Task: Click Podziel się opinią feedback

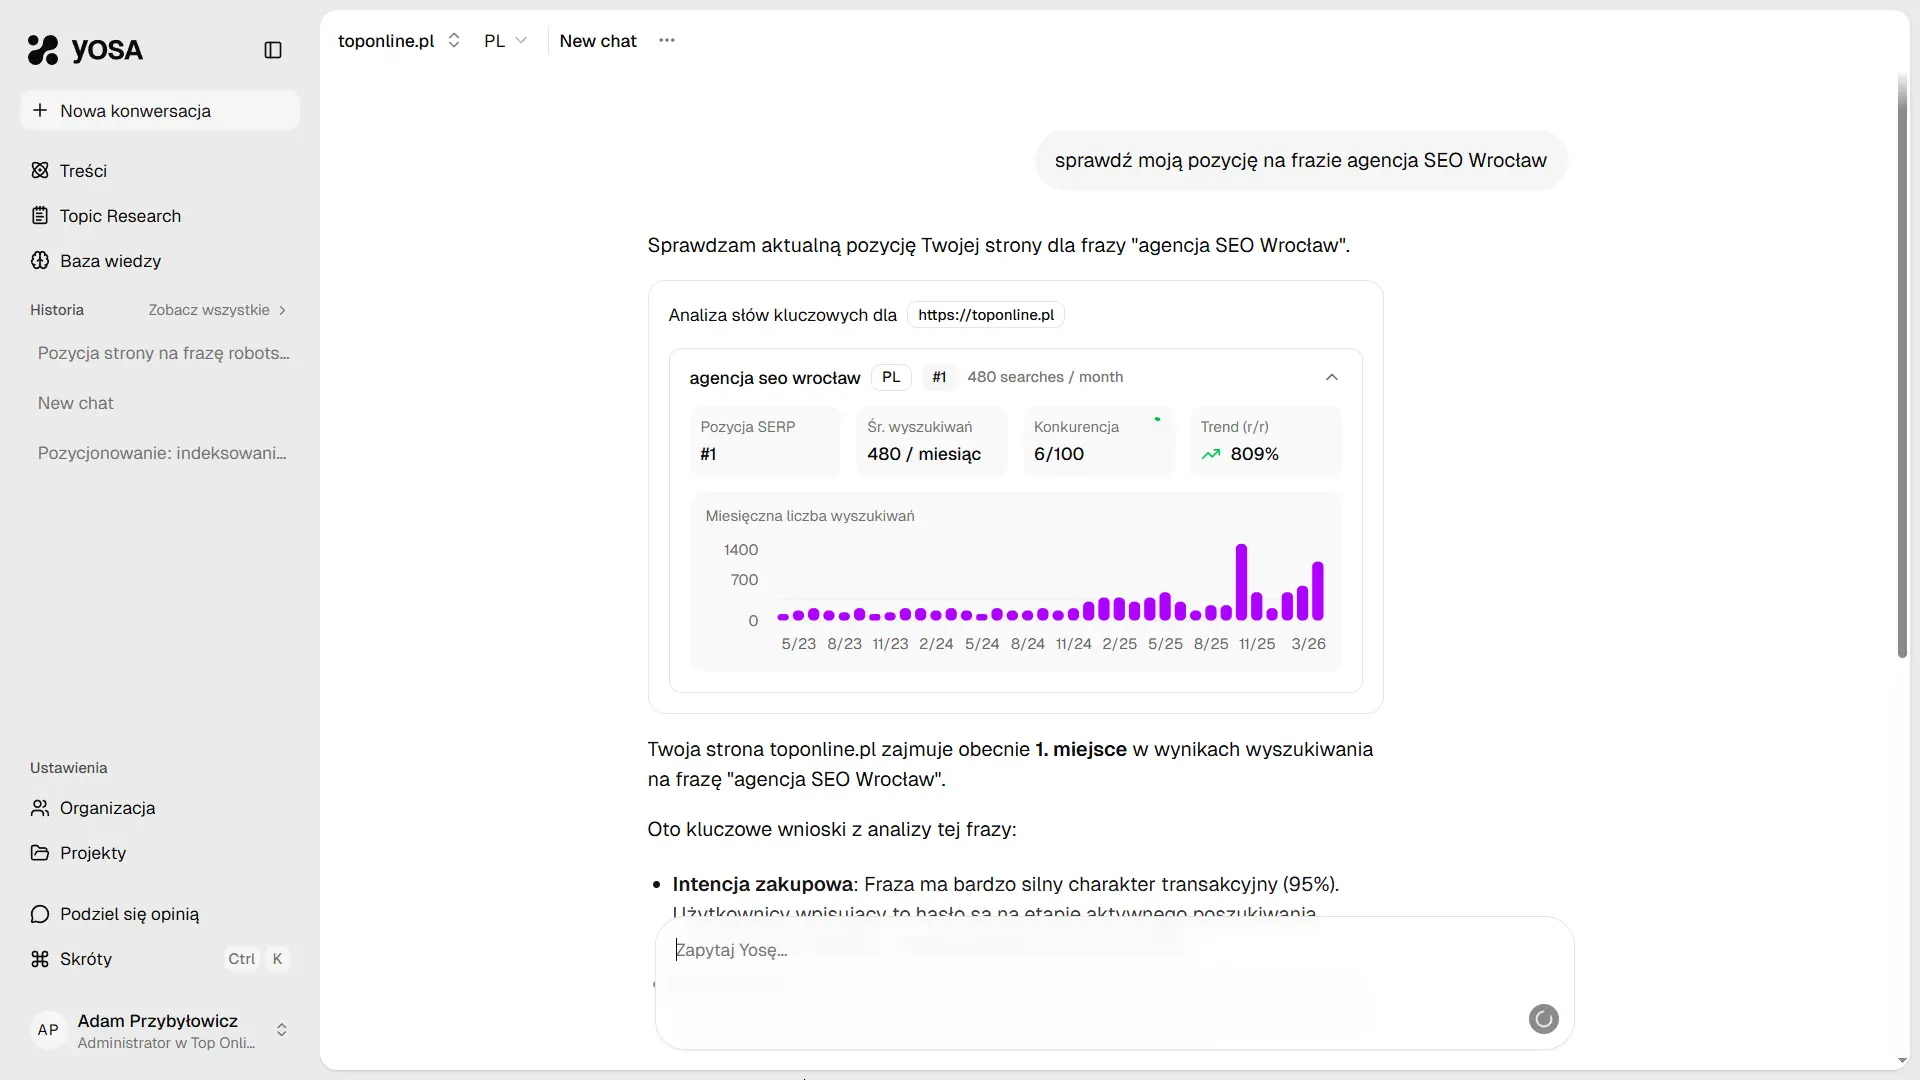Action: pyautogui.click(x=129, y=914)
